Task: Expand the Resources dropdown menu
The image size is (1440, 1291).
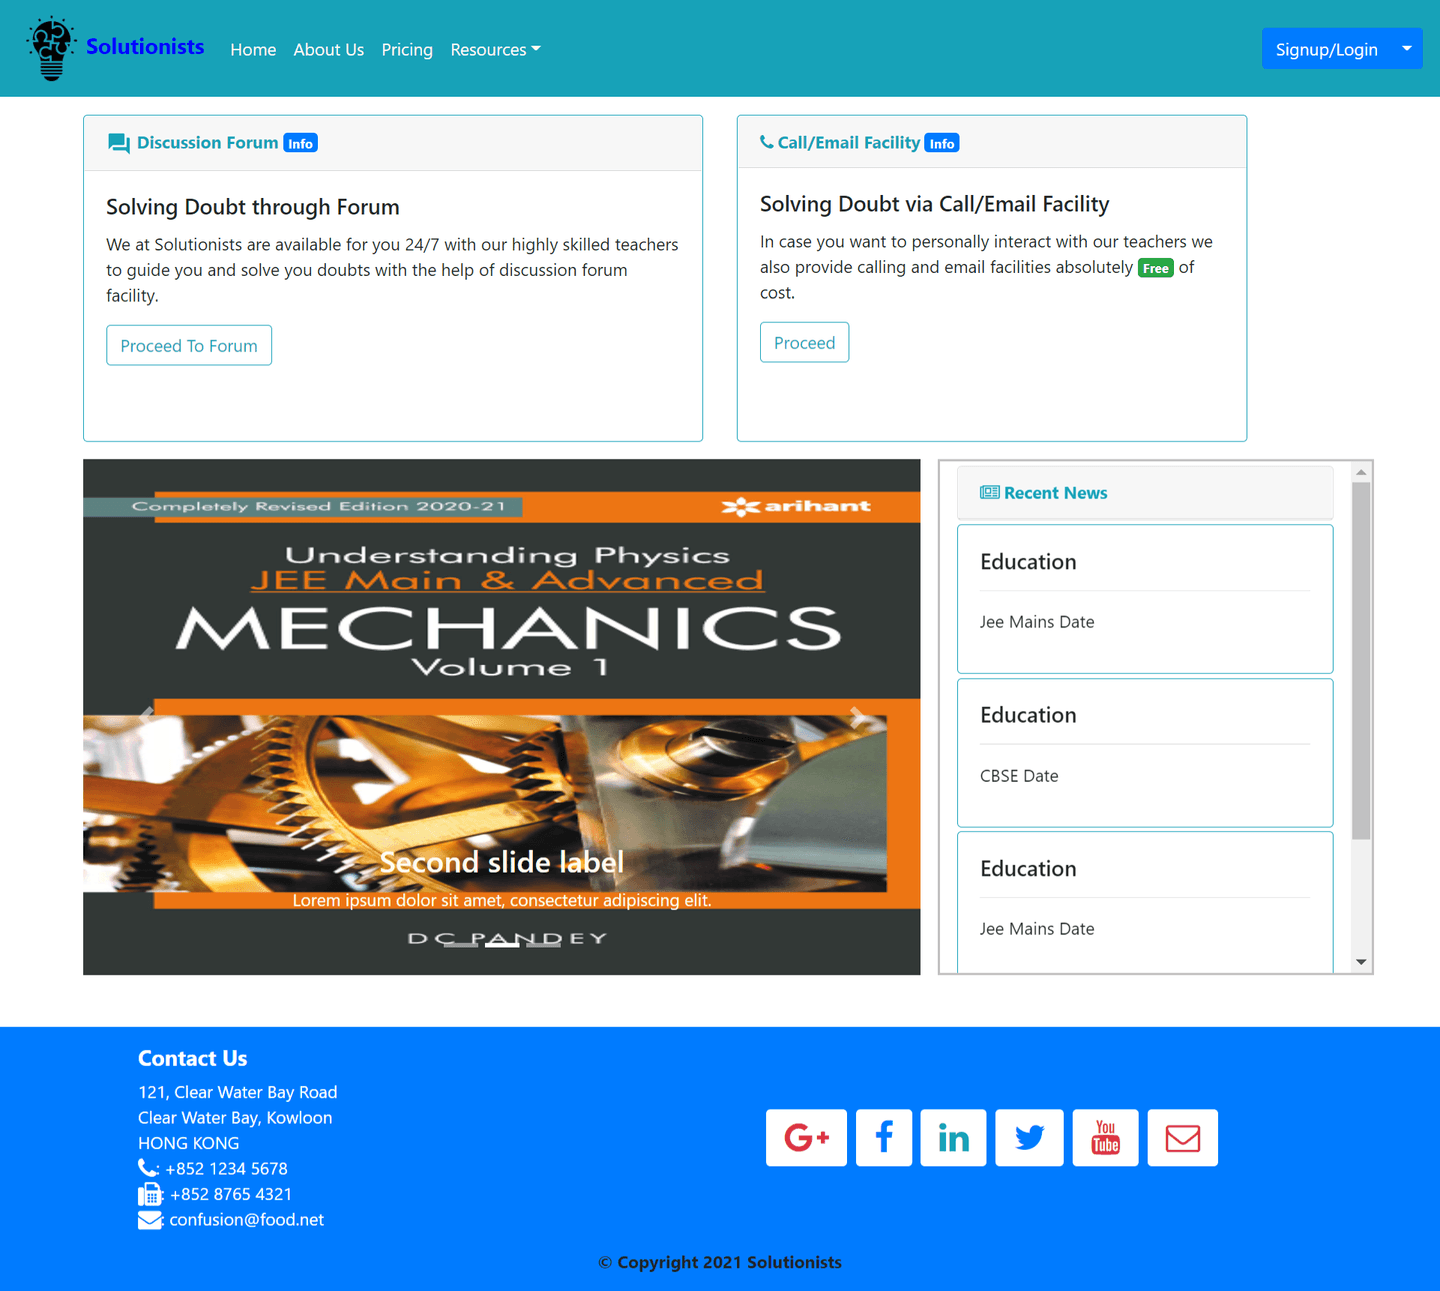Action: point(495,49)
